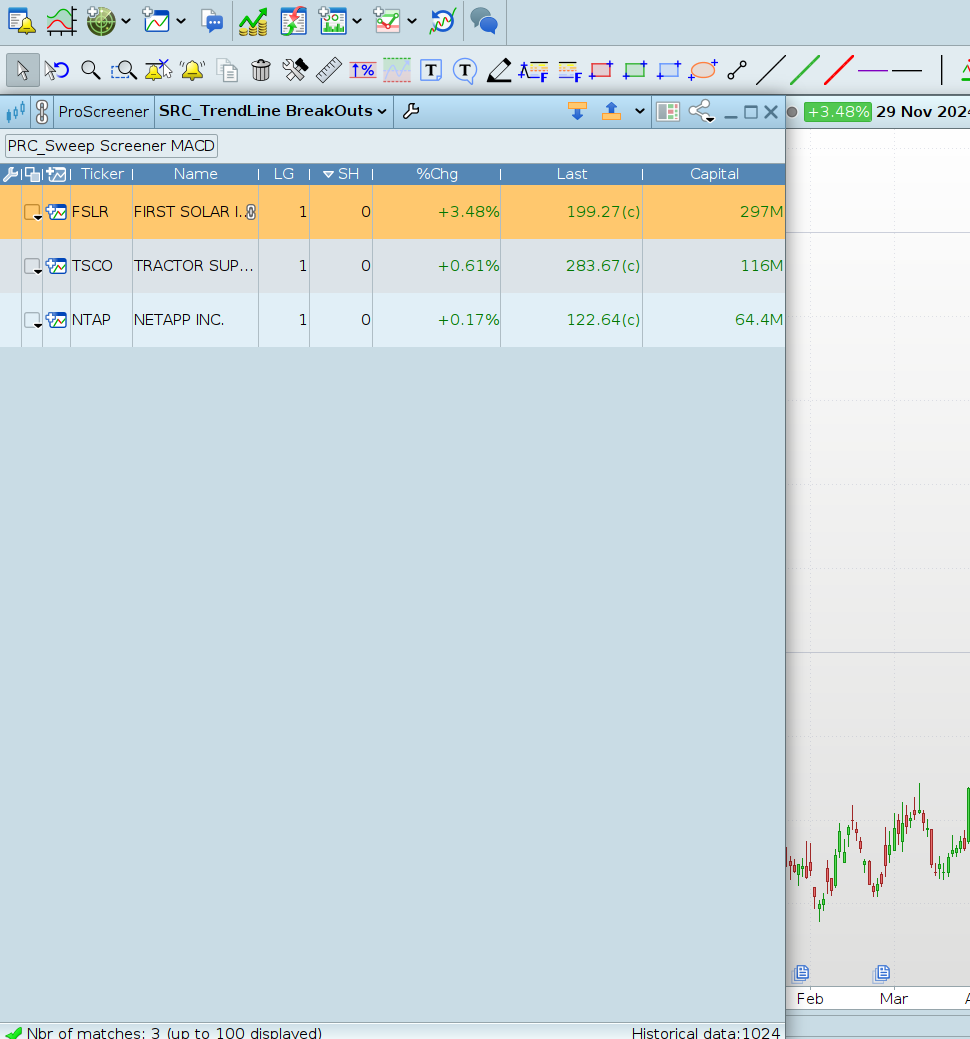The width and height of the screenshot is (970, 1039).
Task: Click the order list icon with red-green arrows
Action: tap(293, 21)
